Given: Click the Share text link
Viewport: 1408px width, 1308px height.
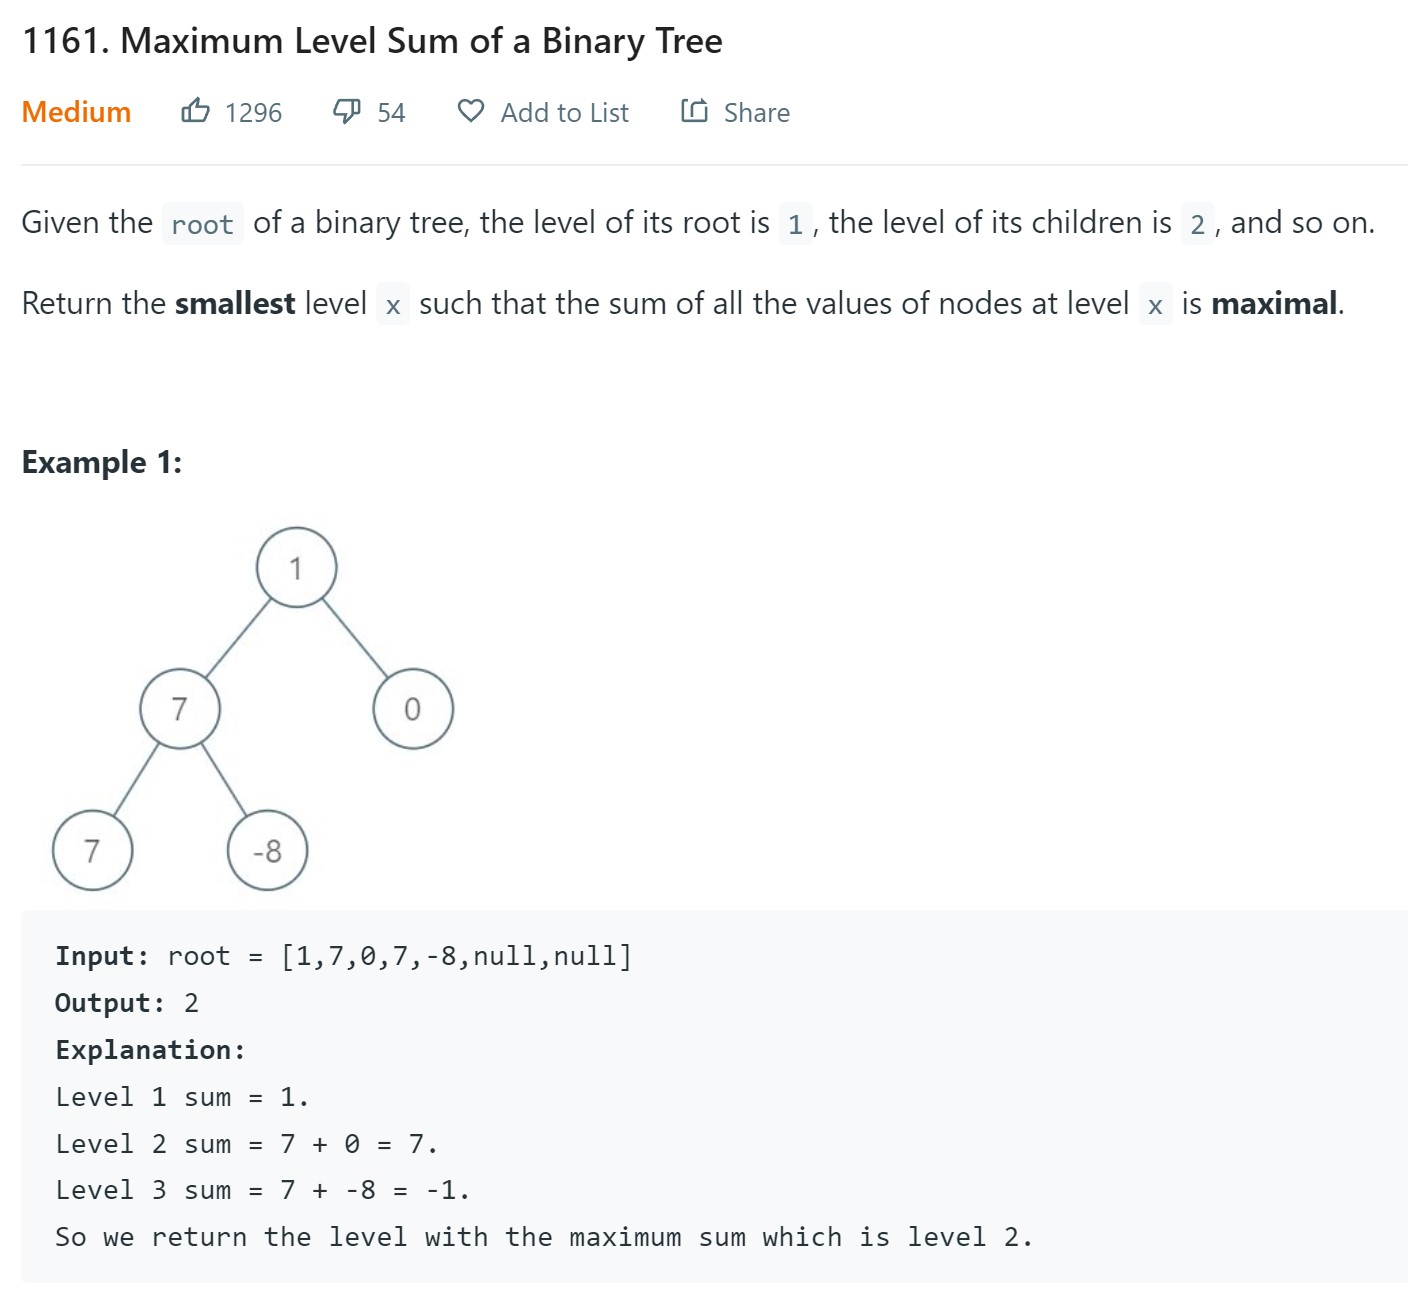Looking at the screenshot, I should pyautogui.click(x=756, y=113).
